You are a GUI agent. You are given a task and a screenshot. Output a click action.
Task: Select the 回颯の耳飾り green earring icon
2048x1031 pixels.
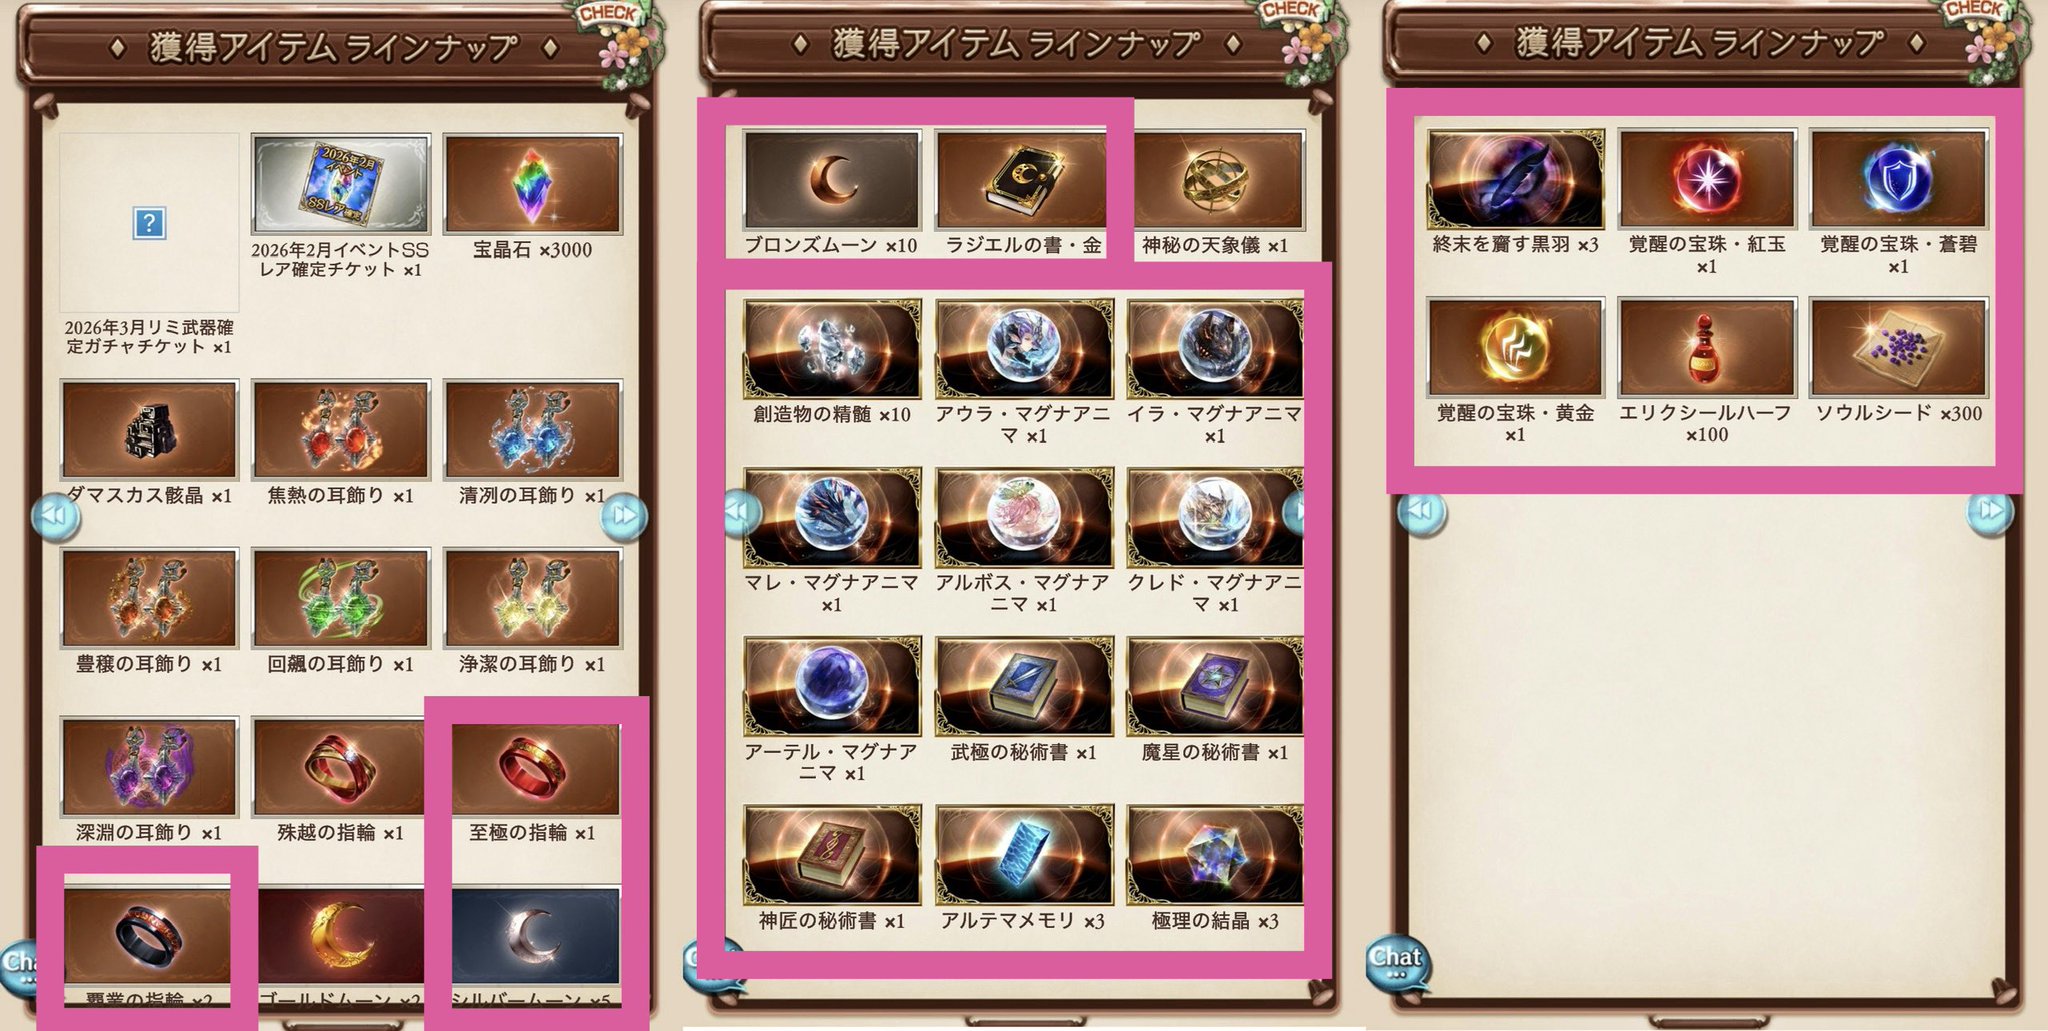coord(341,598)
